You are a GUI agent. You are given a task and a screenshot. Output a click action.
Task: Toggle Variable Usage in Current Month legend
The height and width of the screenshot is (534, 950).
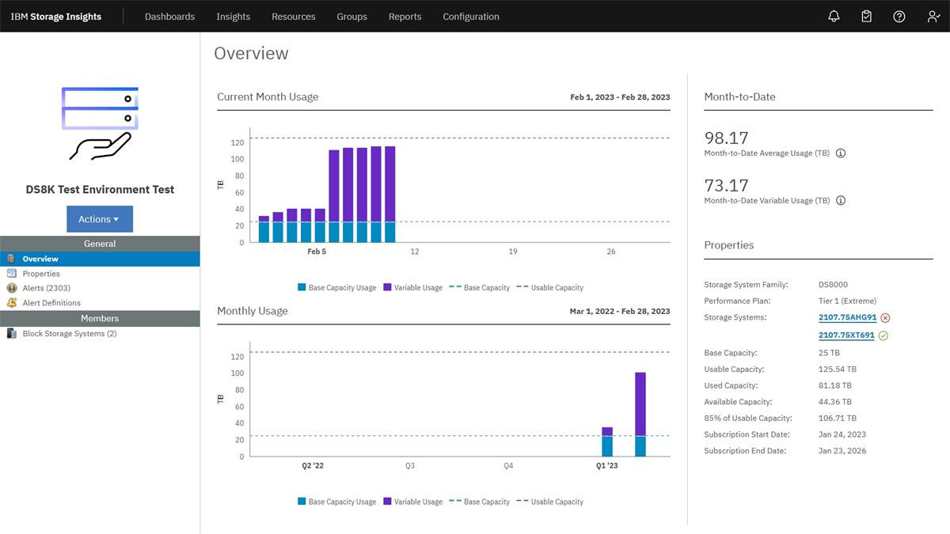coord(413,287)
